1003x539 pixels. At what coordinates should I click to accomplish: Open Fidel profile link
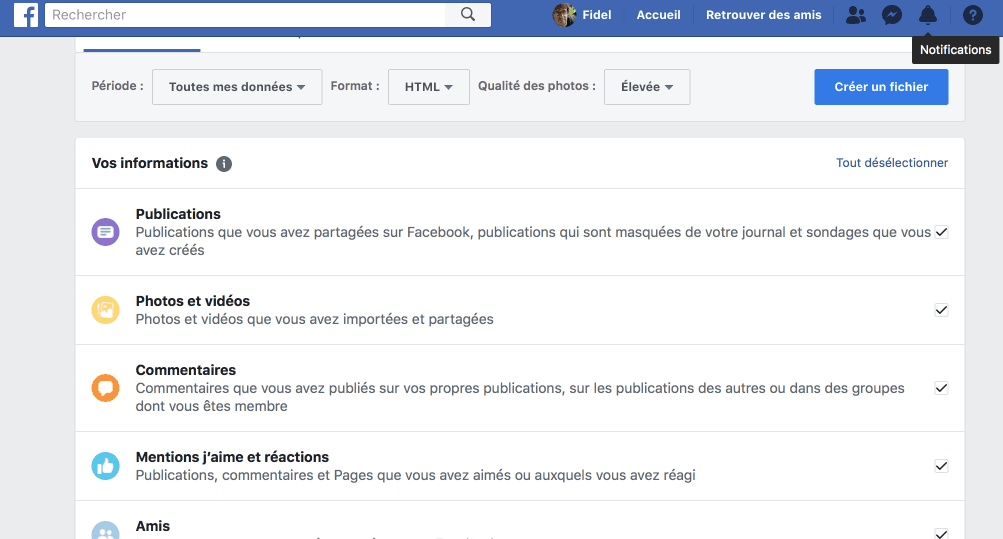click(596, 15)
